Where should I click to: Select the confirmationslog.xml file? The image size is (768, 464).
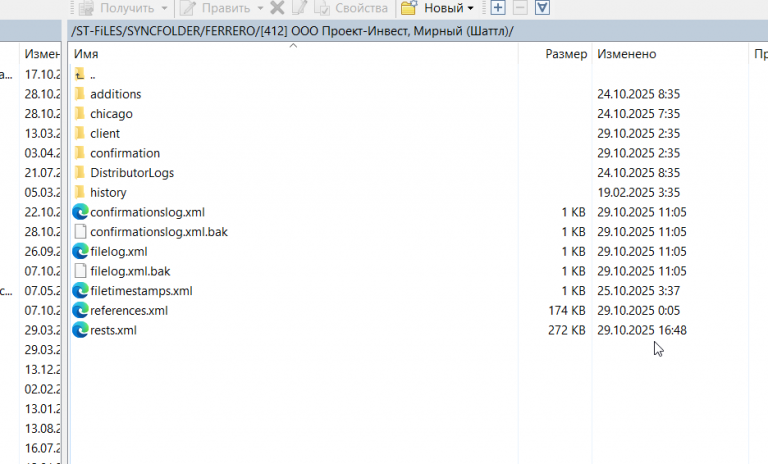point(139,212)
